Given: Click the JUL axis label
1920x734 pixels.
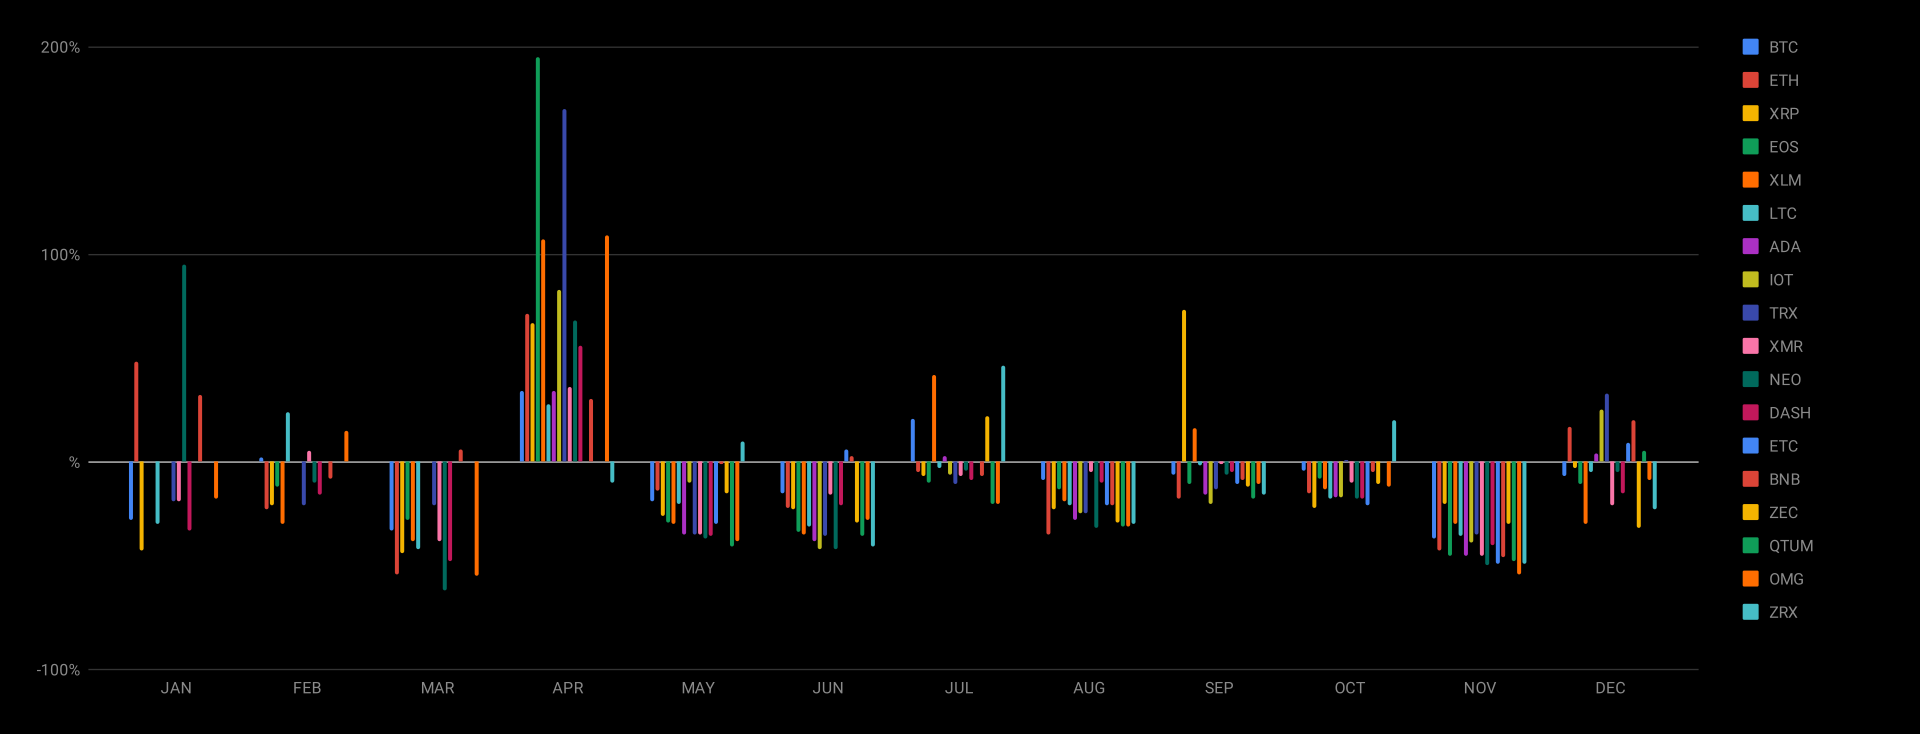Looking at the screenshot, I should point(959,688).
